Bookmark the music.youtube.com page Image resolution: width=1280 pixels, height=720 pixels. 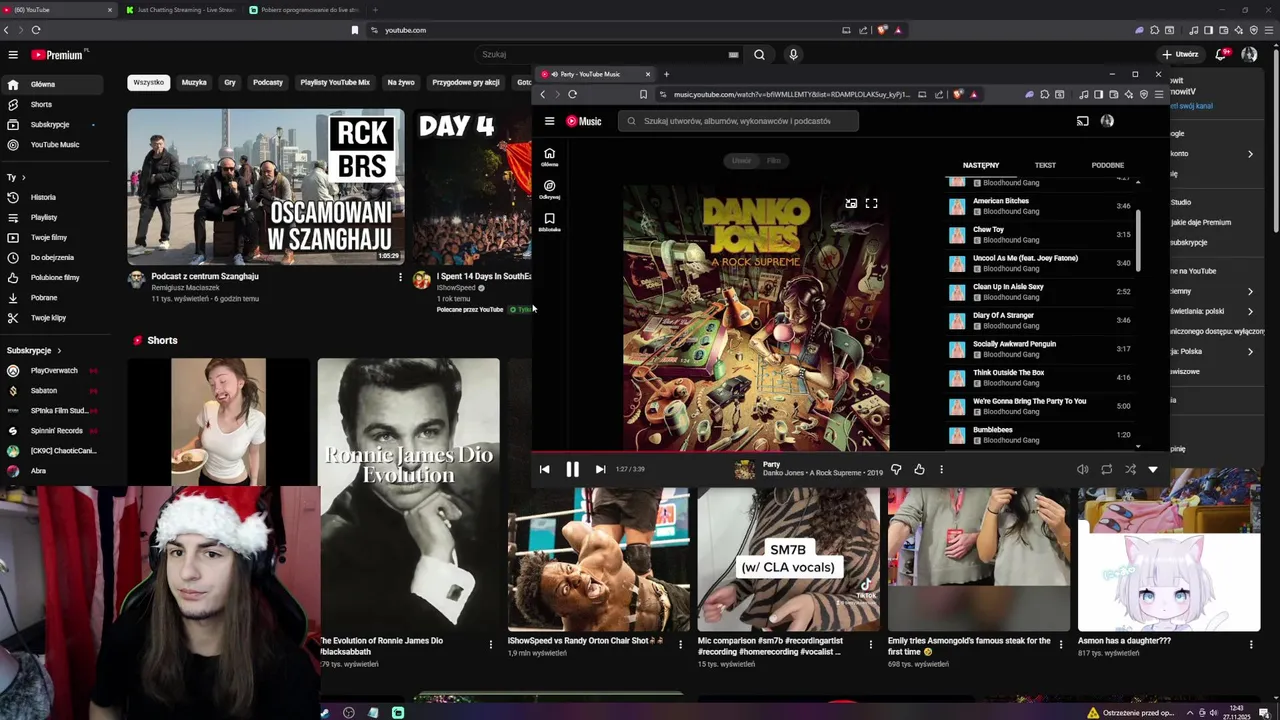click(643, 94)
